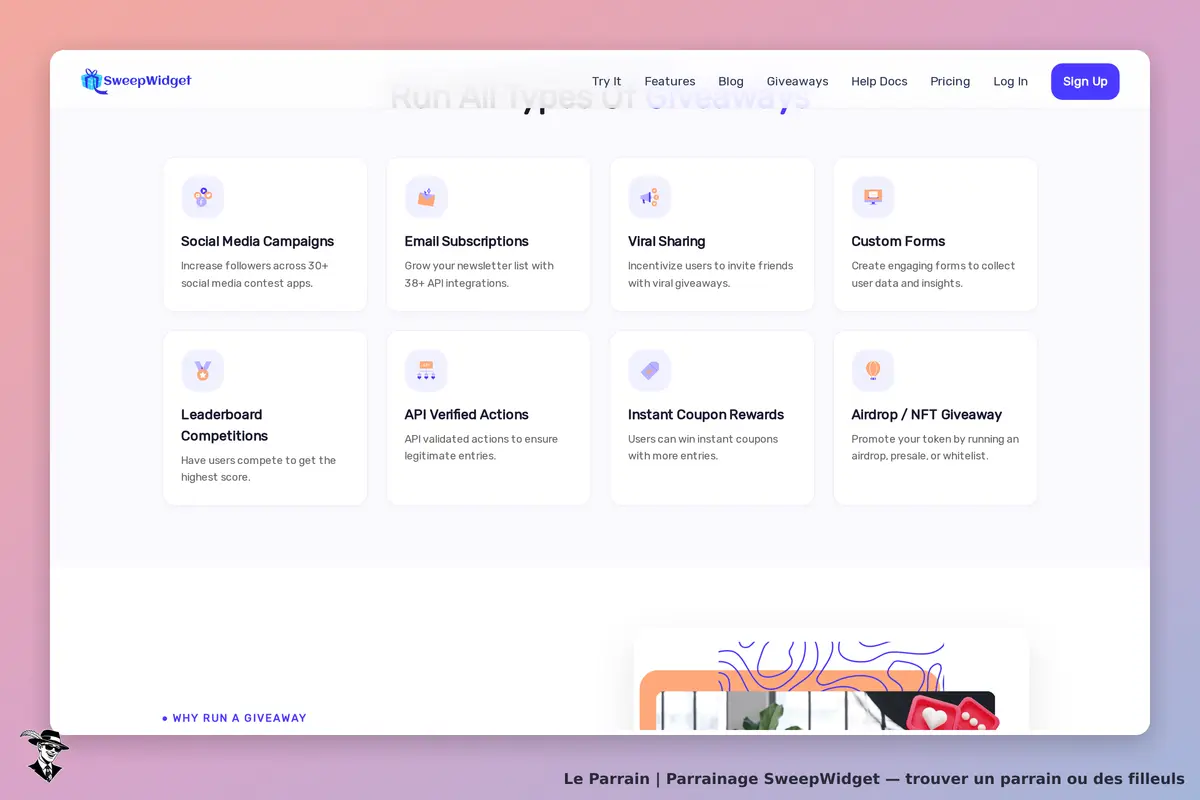Screen dimensions: 1200x800
Task: Click the Le Parrain mascot icon
Action: pyautogui.click(x=44, y=755)
